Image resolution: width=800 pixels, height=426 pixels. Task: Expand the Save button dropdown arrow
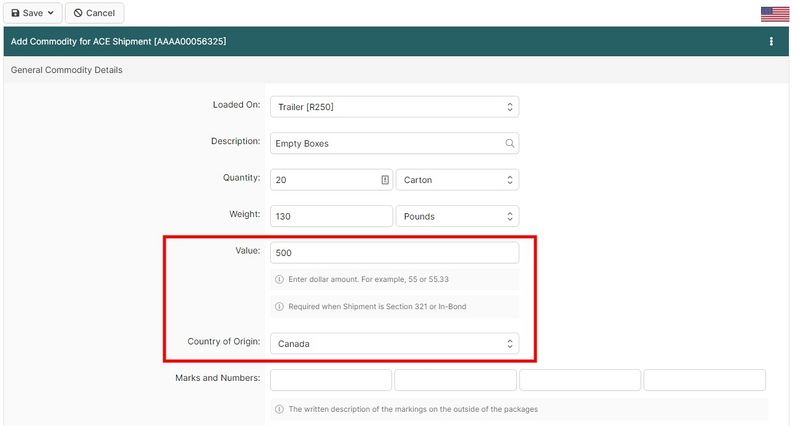coord(50,13)
